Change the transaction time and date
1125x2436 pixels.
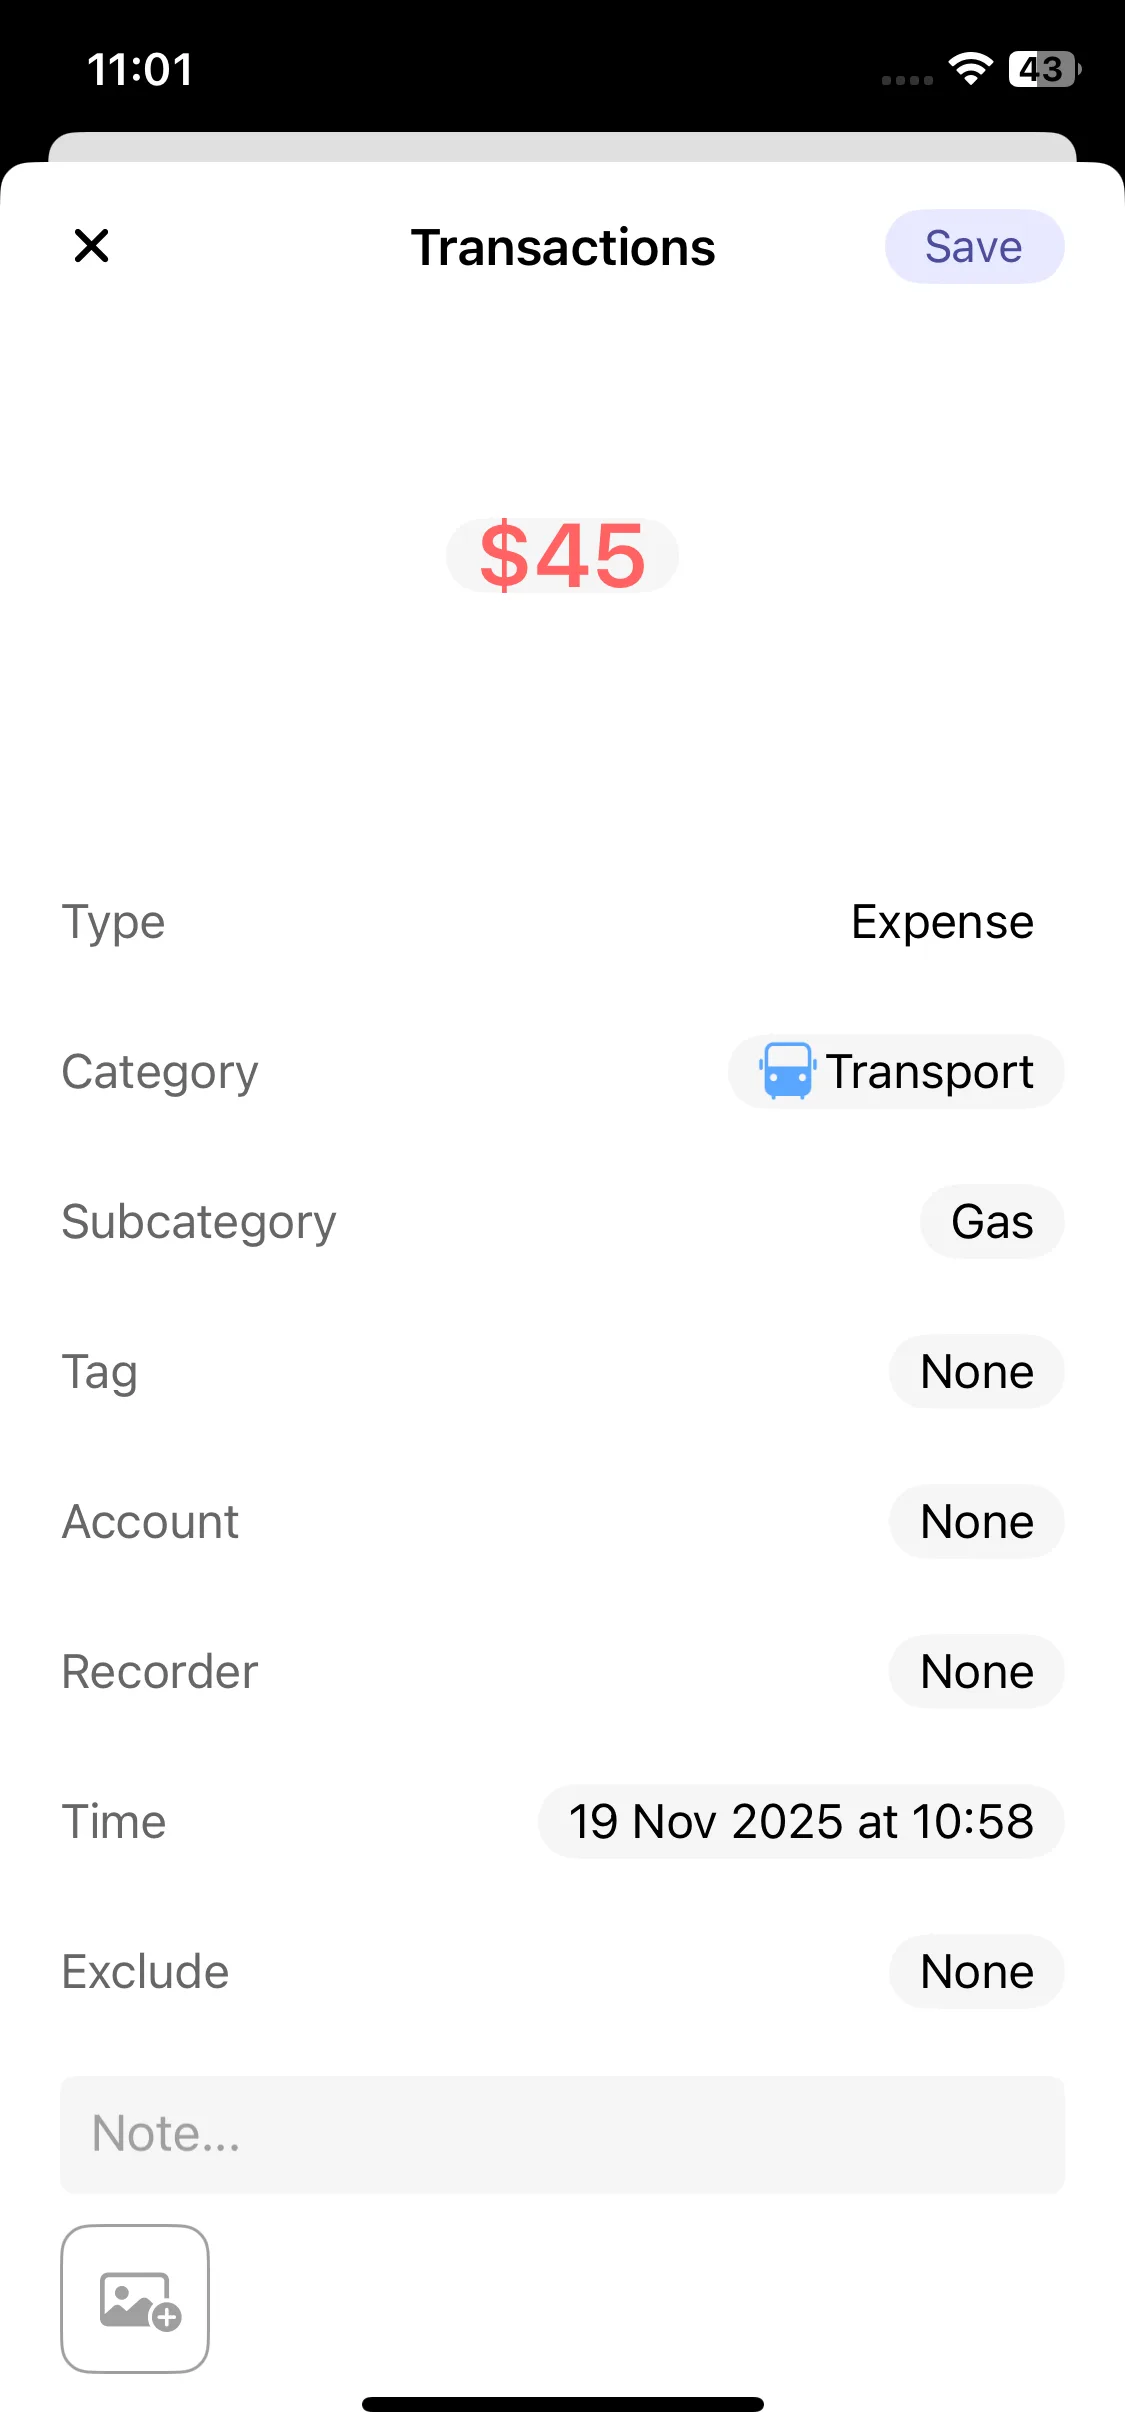click(x=800, y=1822)
